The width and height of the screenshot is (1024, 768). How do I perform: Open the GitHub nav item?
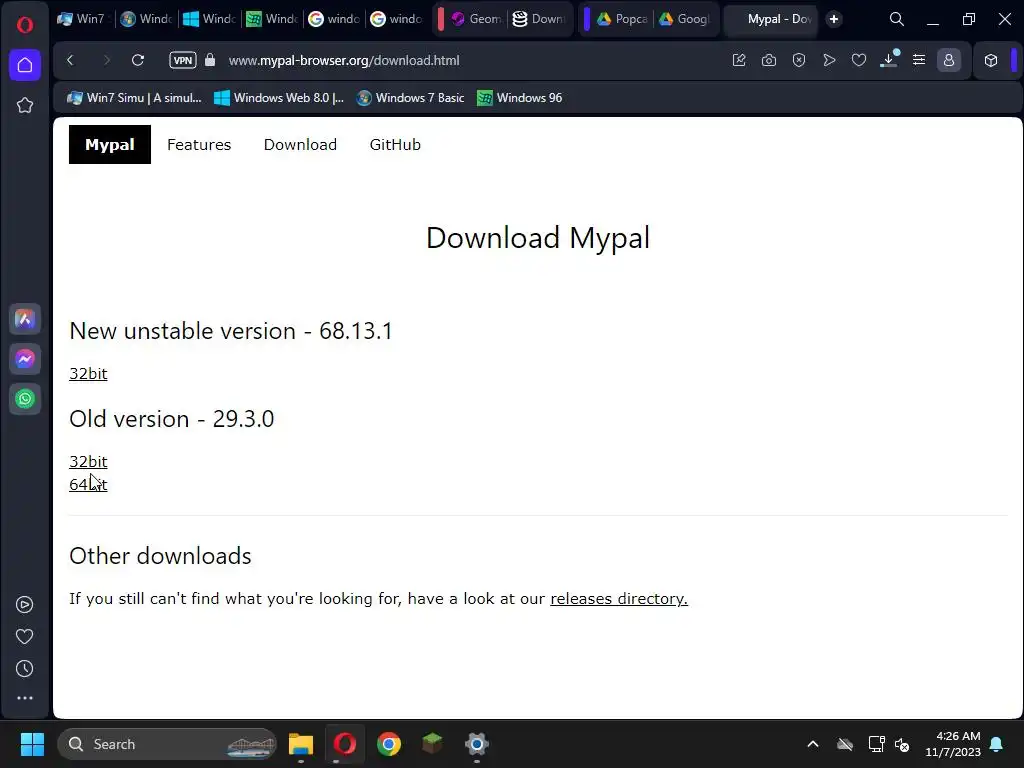click(x=395, y=144)
